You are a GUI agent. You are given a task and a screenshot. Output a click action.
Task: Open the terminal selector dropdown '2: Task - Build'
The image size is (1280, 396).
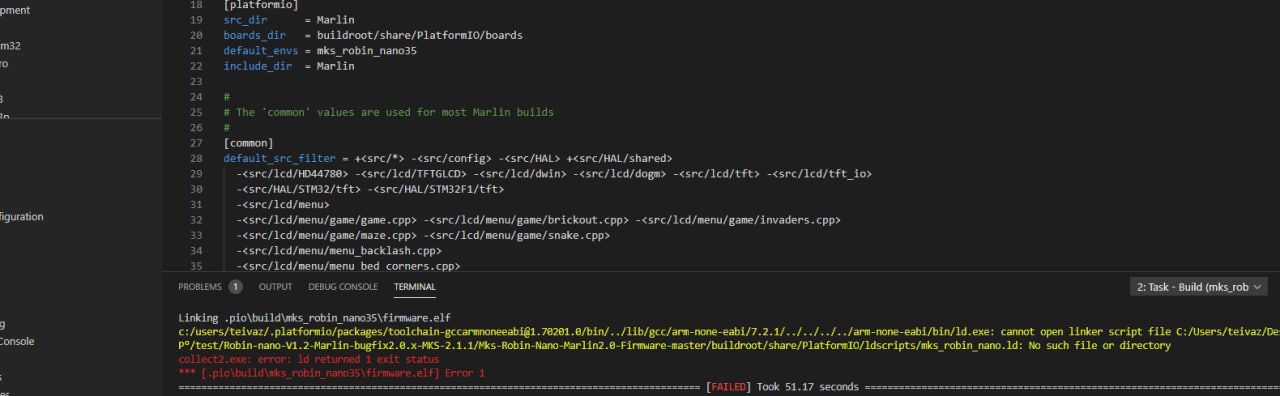(x=1199, y=286)
